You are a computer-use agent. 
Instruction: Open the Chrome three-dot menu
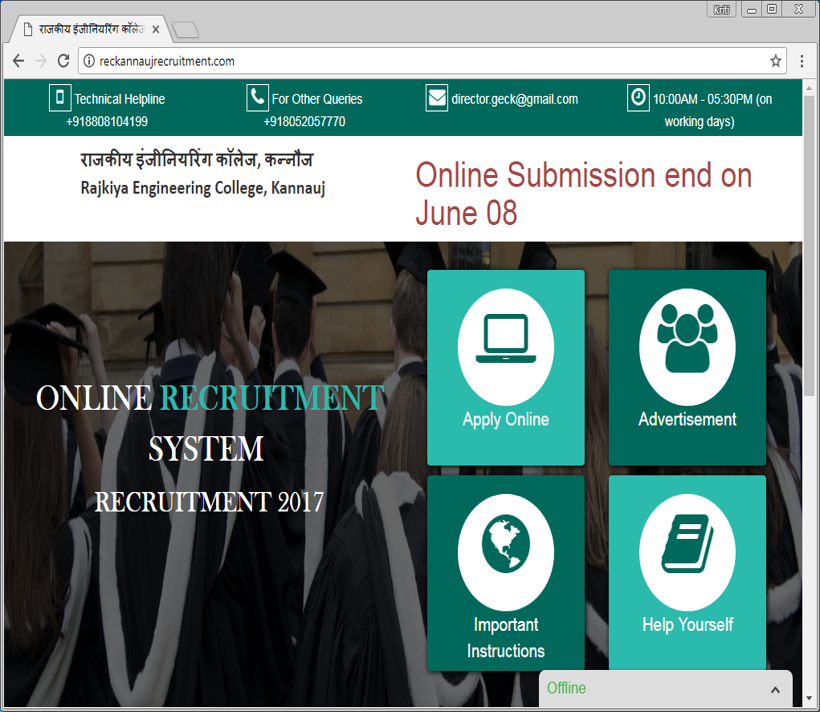(x=802, y=61)
